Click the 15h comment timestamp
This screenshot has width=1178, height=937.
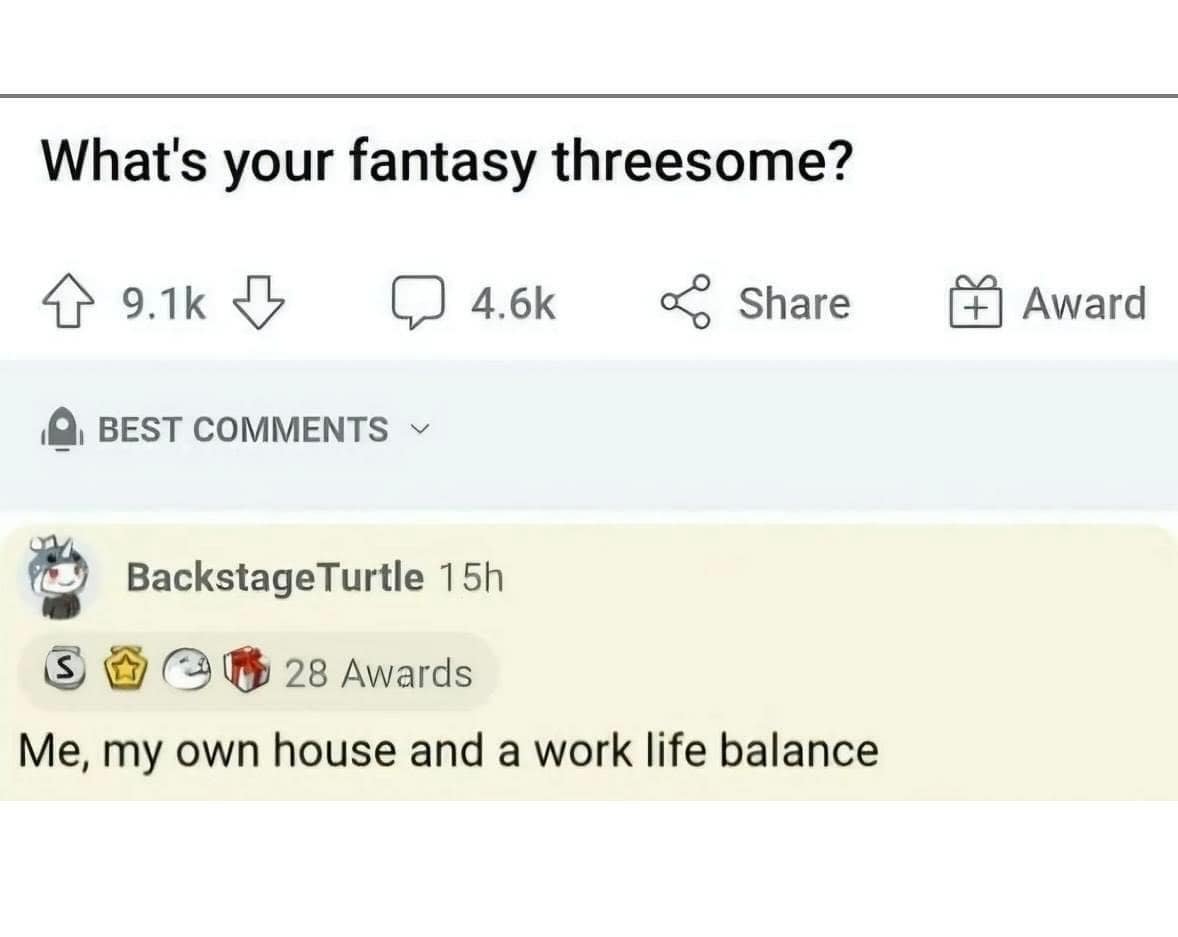(471, 578)
